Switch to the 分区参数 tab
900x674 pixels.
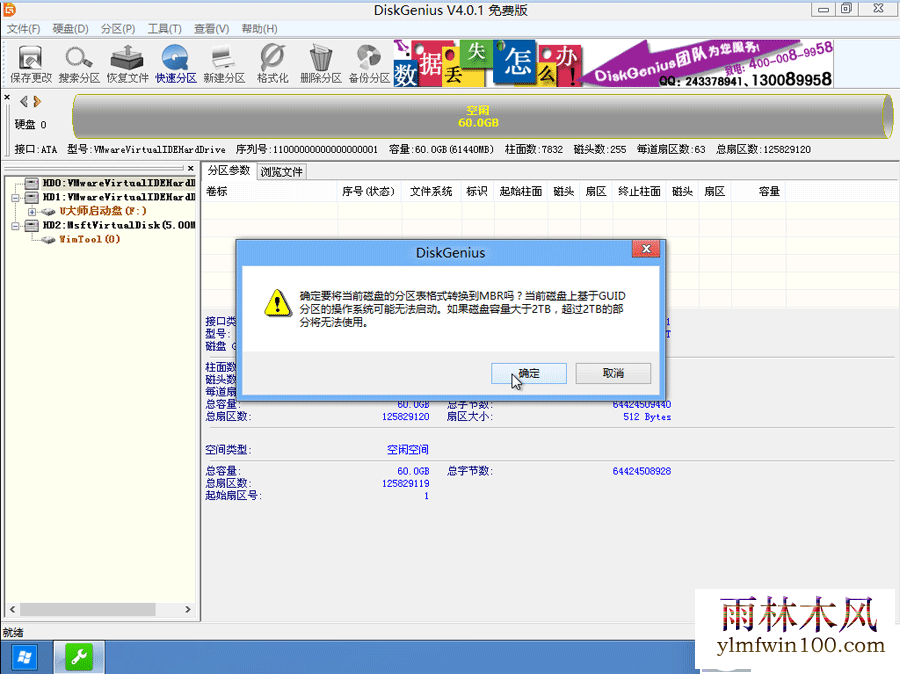(x=229, y=171)
